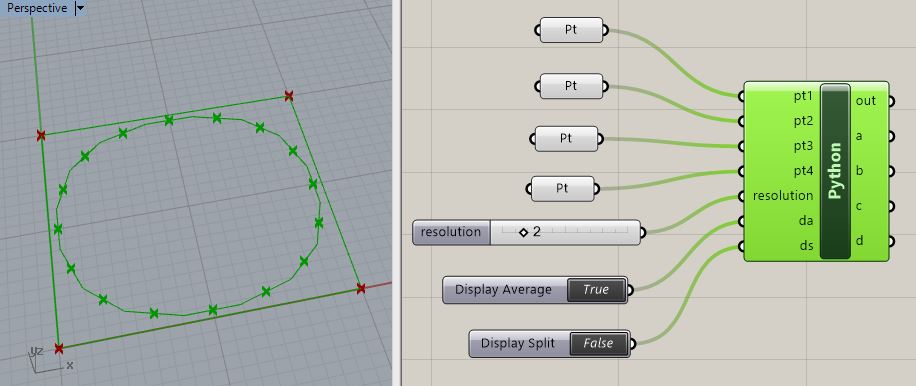
Task: Select the Pt parameter wired to pt3
Action: pyautogui.click(x=566, y=139)
